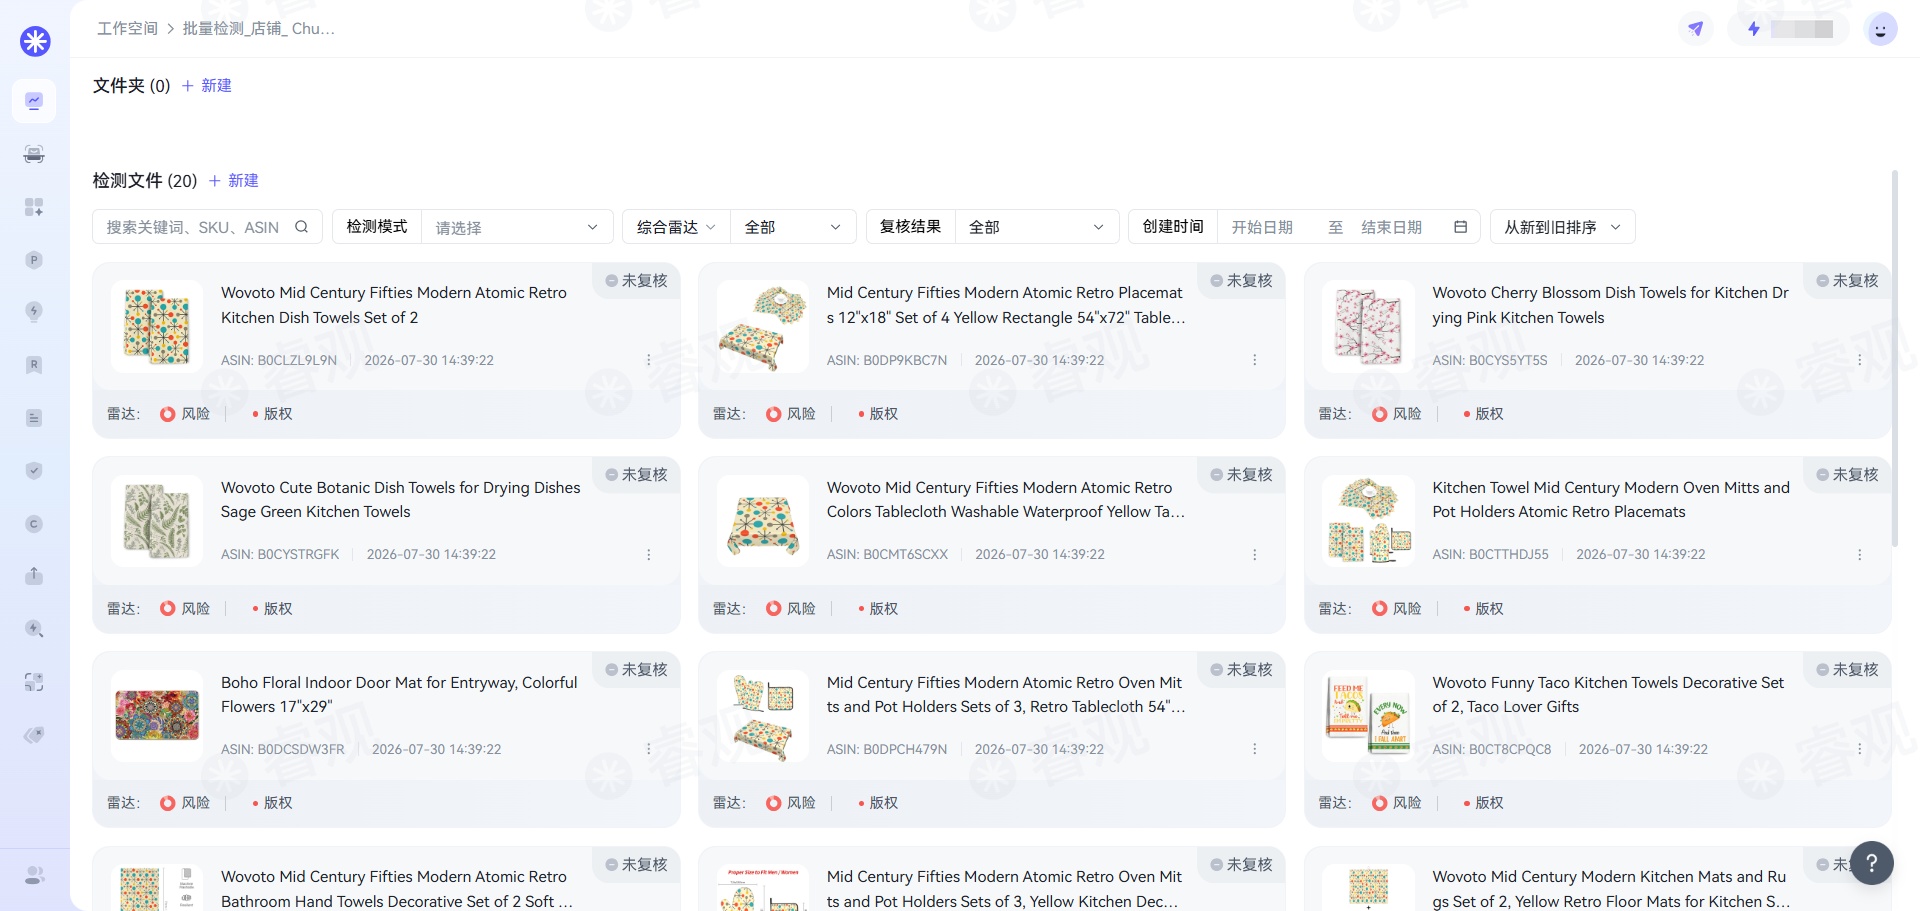Open three-dot menu for Boho Floral Door Mat
This screenshot has height=911, width=1920.
[649, 749]
